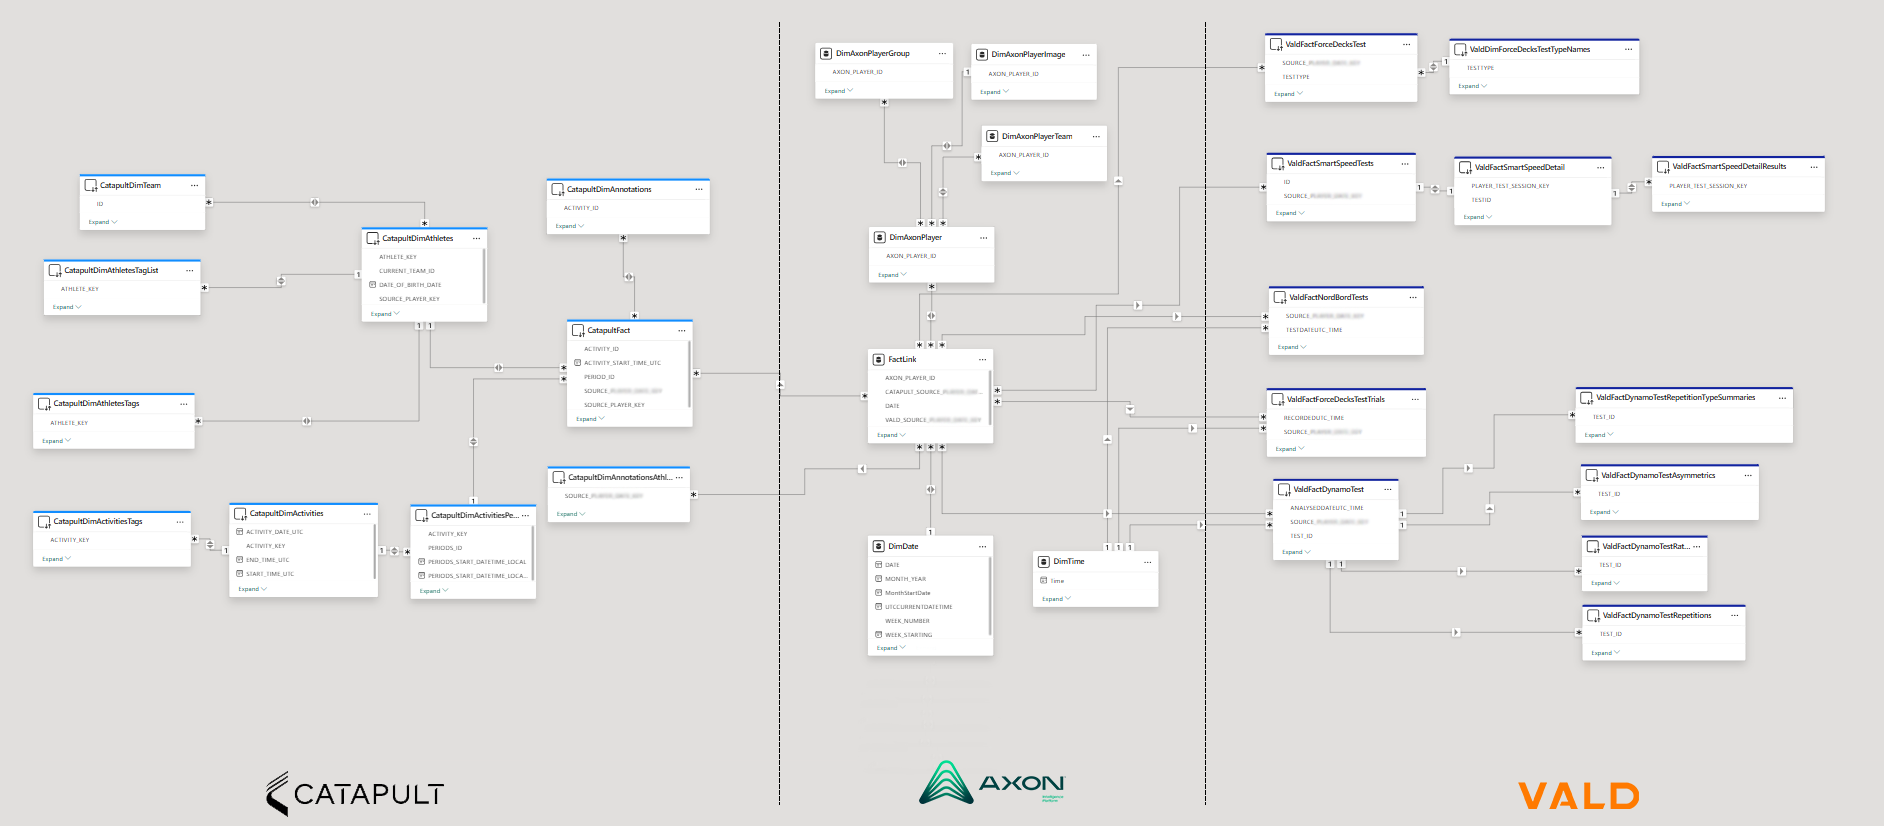Expand the CatapultDimAnnotations table fields
Viewport: 1884px width, 826px height.
[570, 226]
